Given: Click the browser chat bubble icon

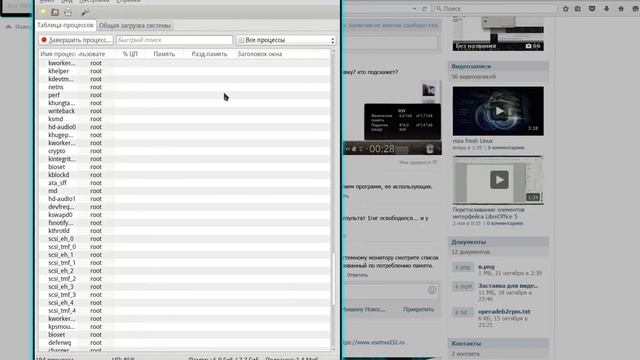Looking at the screenshot, I should click(636, 9).
